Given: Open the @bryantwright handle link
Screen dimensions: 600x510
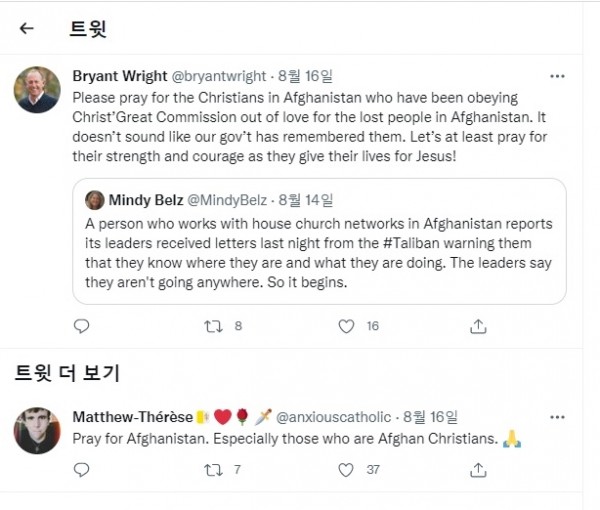Looking at the screenshot, I should click(x=227, y=76).
